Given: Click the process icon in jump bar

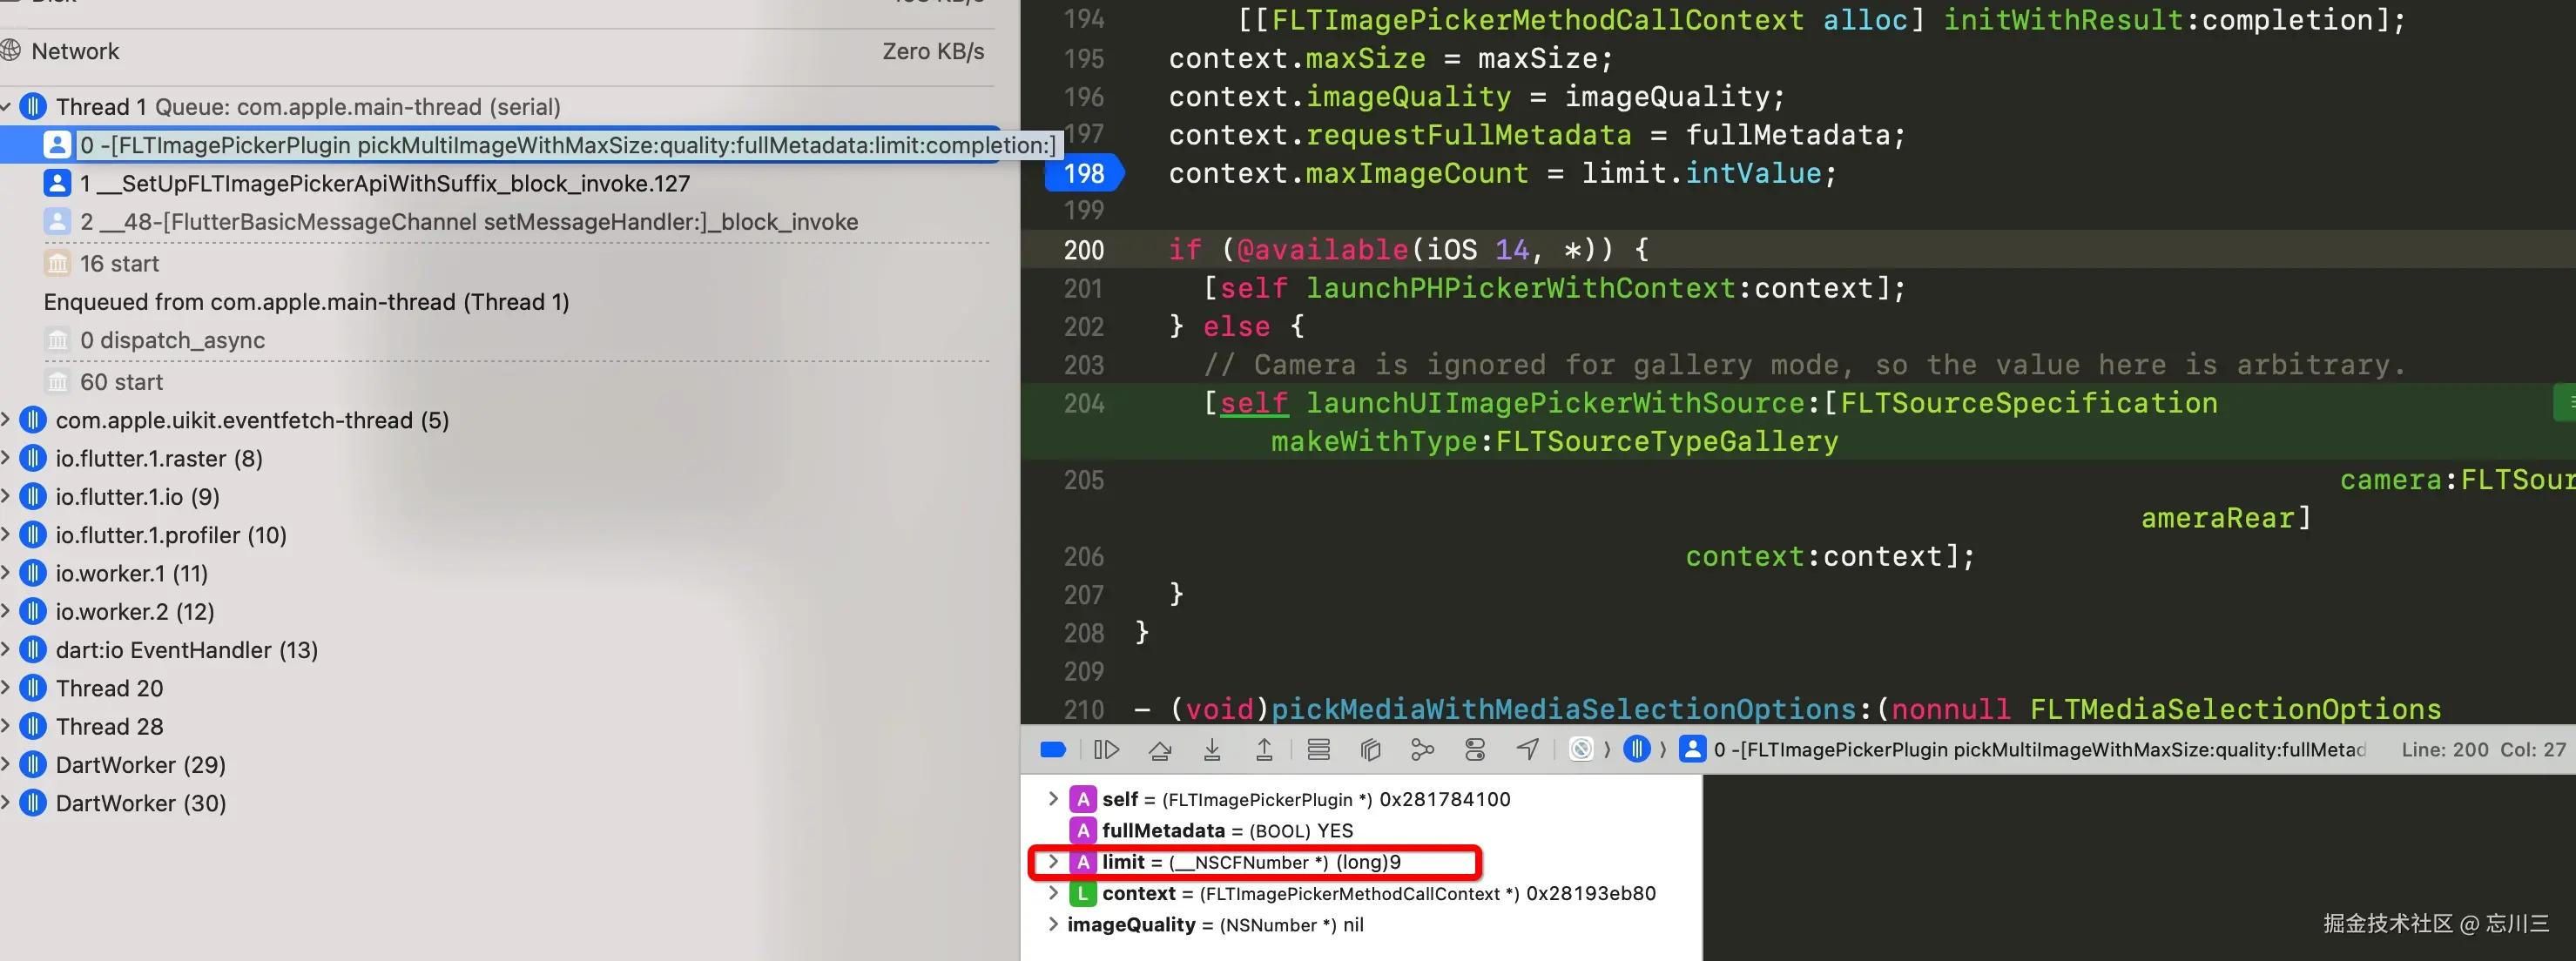Looking at the screenshot, I should (x=1581, y=749).
